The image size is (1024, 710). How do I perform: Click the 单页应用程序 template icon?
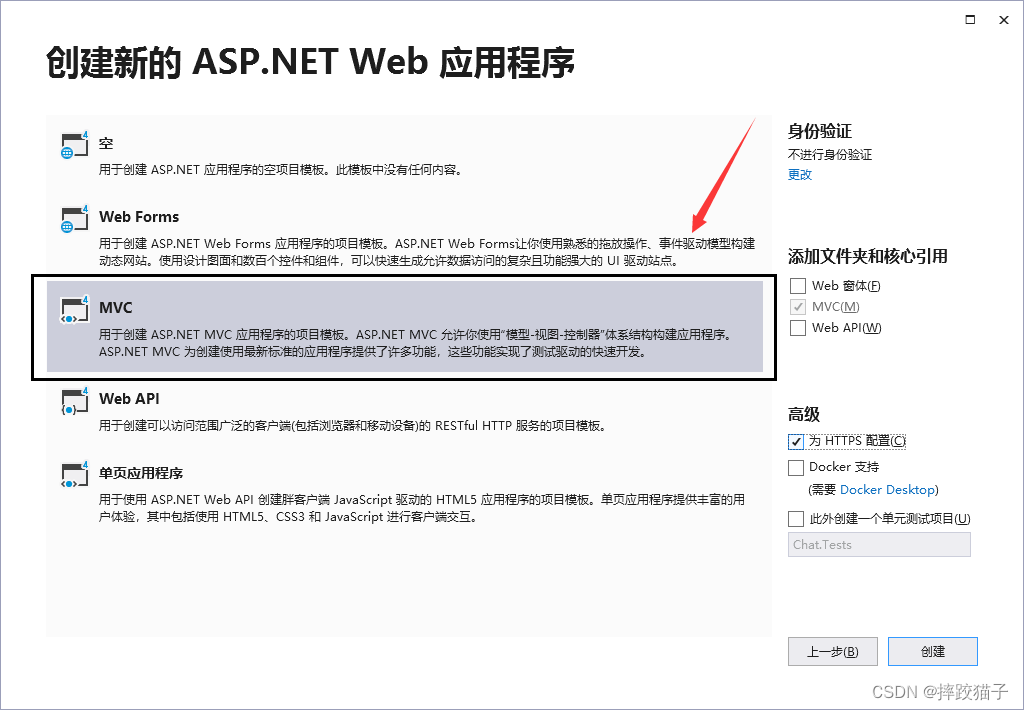(74, 475)
